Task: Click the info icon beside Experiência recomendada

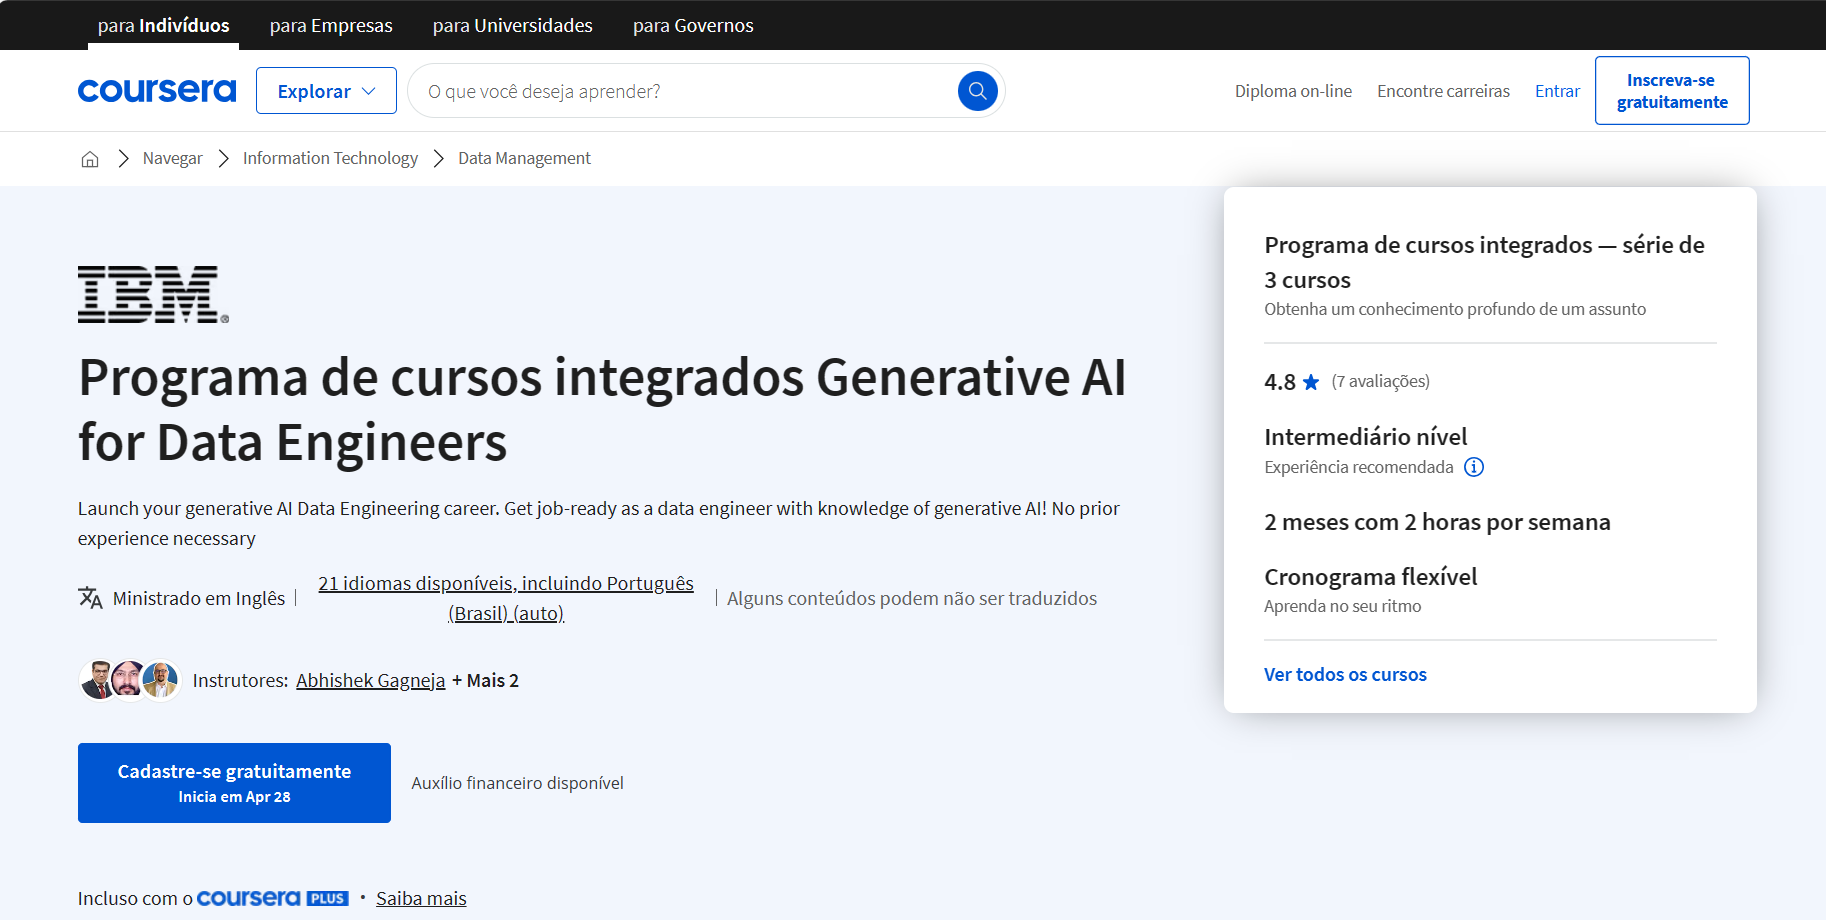Action: 1475,467
